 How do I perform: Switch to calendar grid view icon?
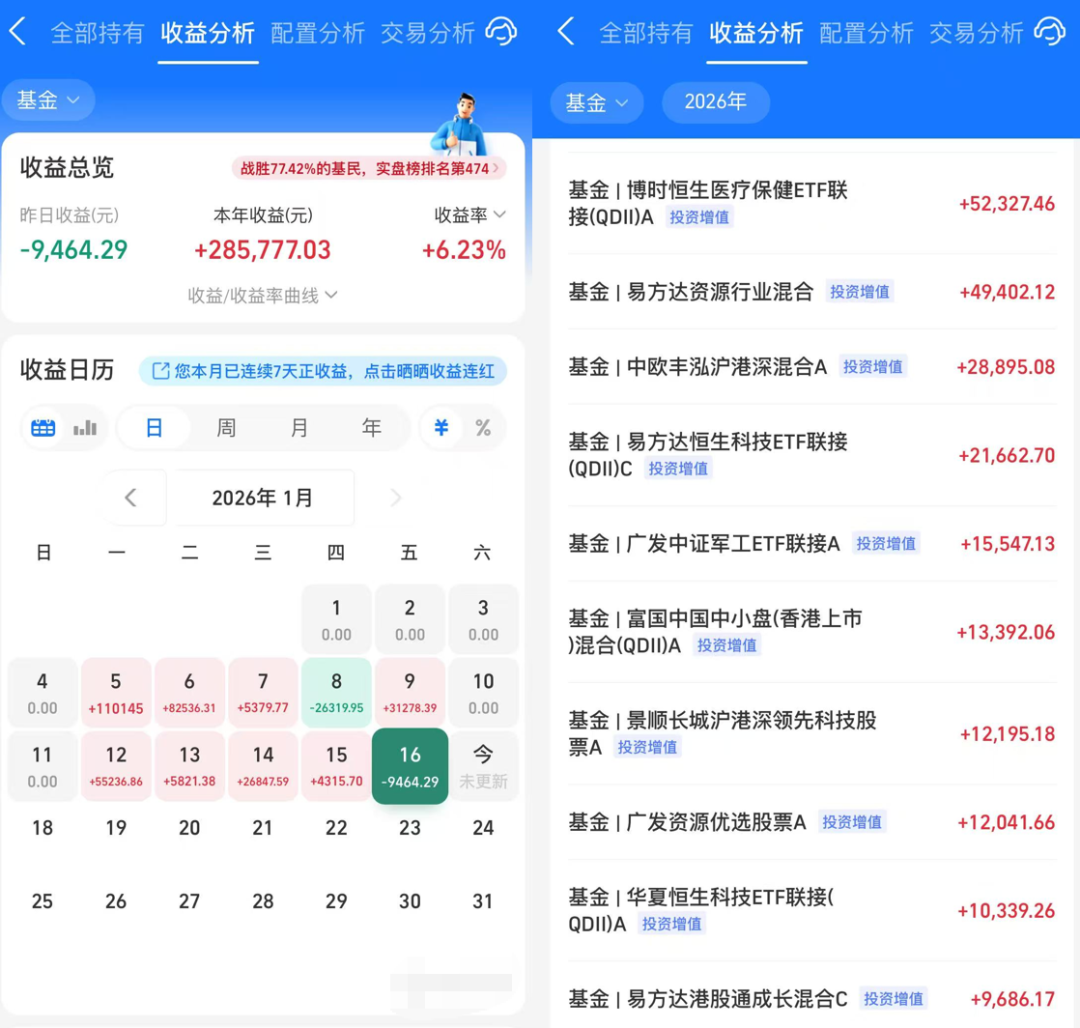tap(43, 428)
